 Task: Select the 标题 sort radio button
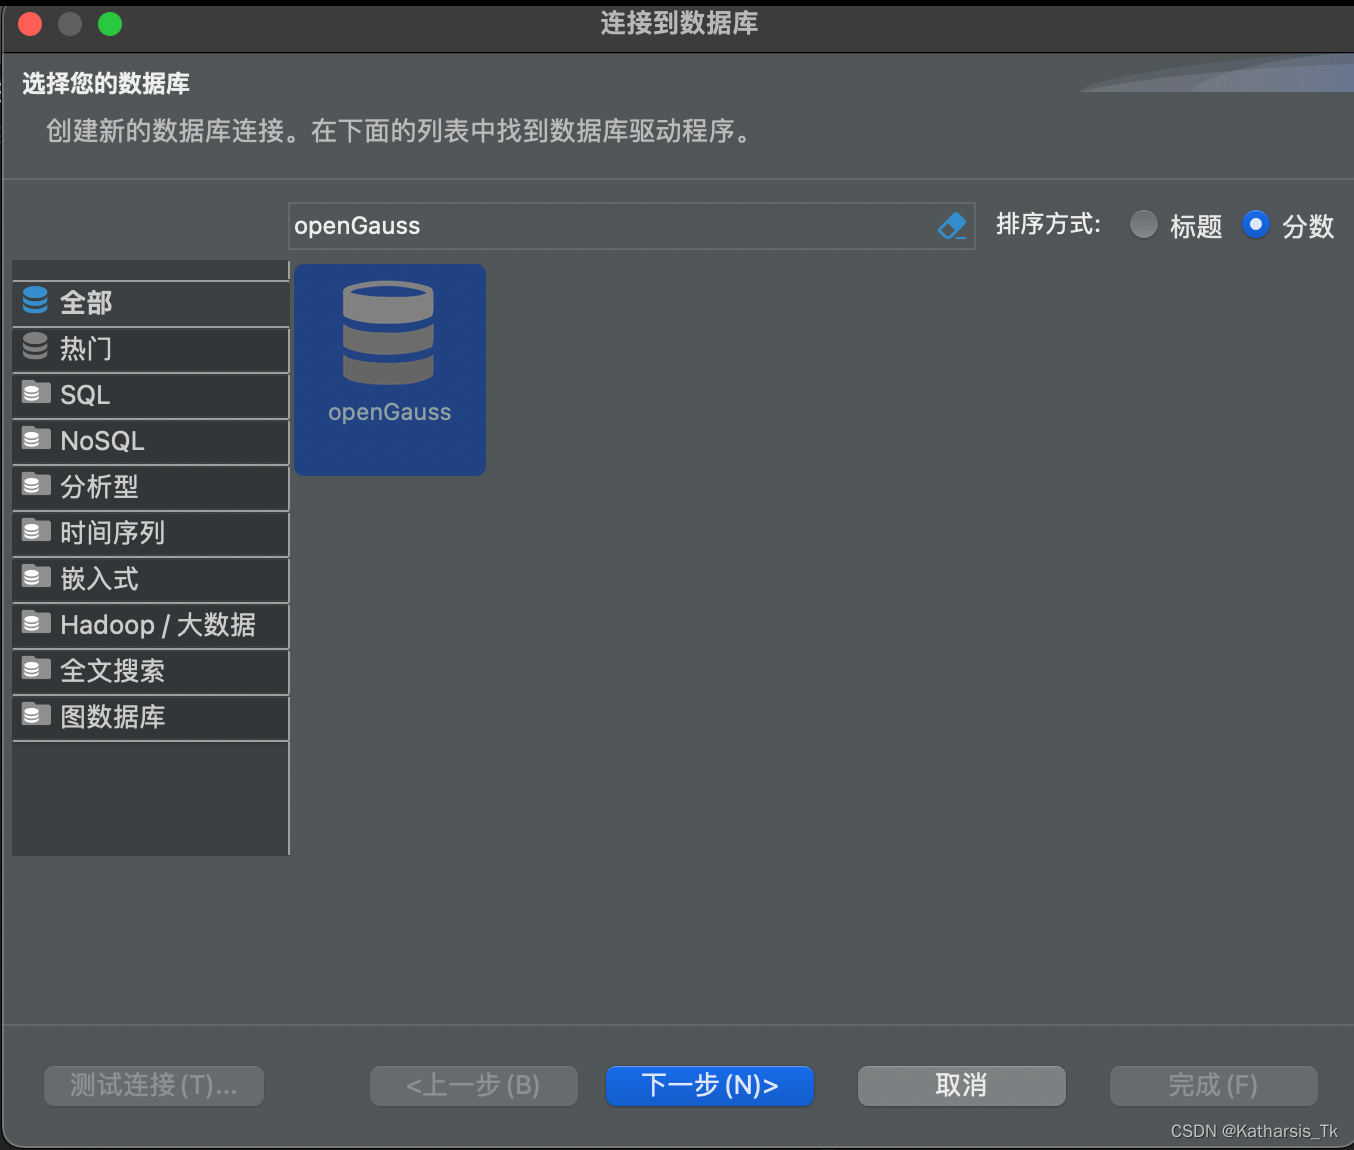1143,225
